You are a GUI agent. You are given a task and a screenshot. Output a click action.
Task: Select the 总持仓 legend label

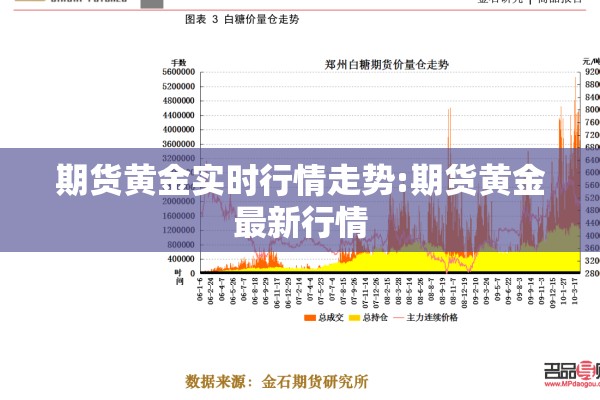coord(375,318)
